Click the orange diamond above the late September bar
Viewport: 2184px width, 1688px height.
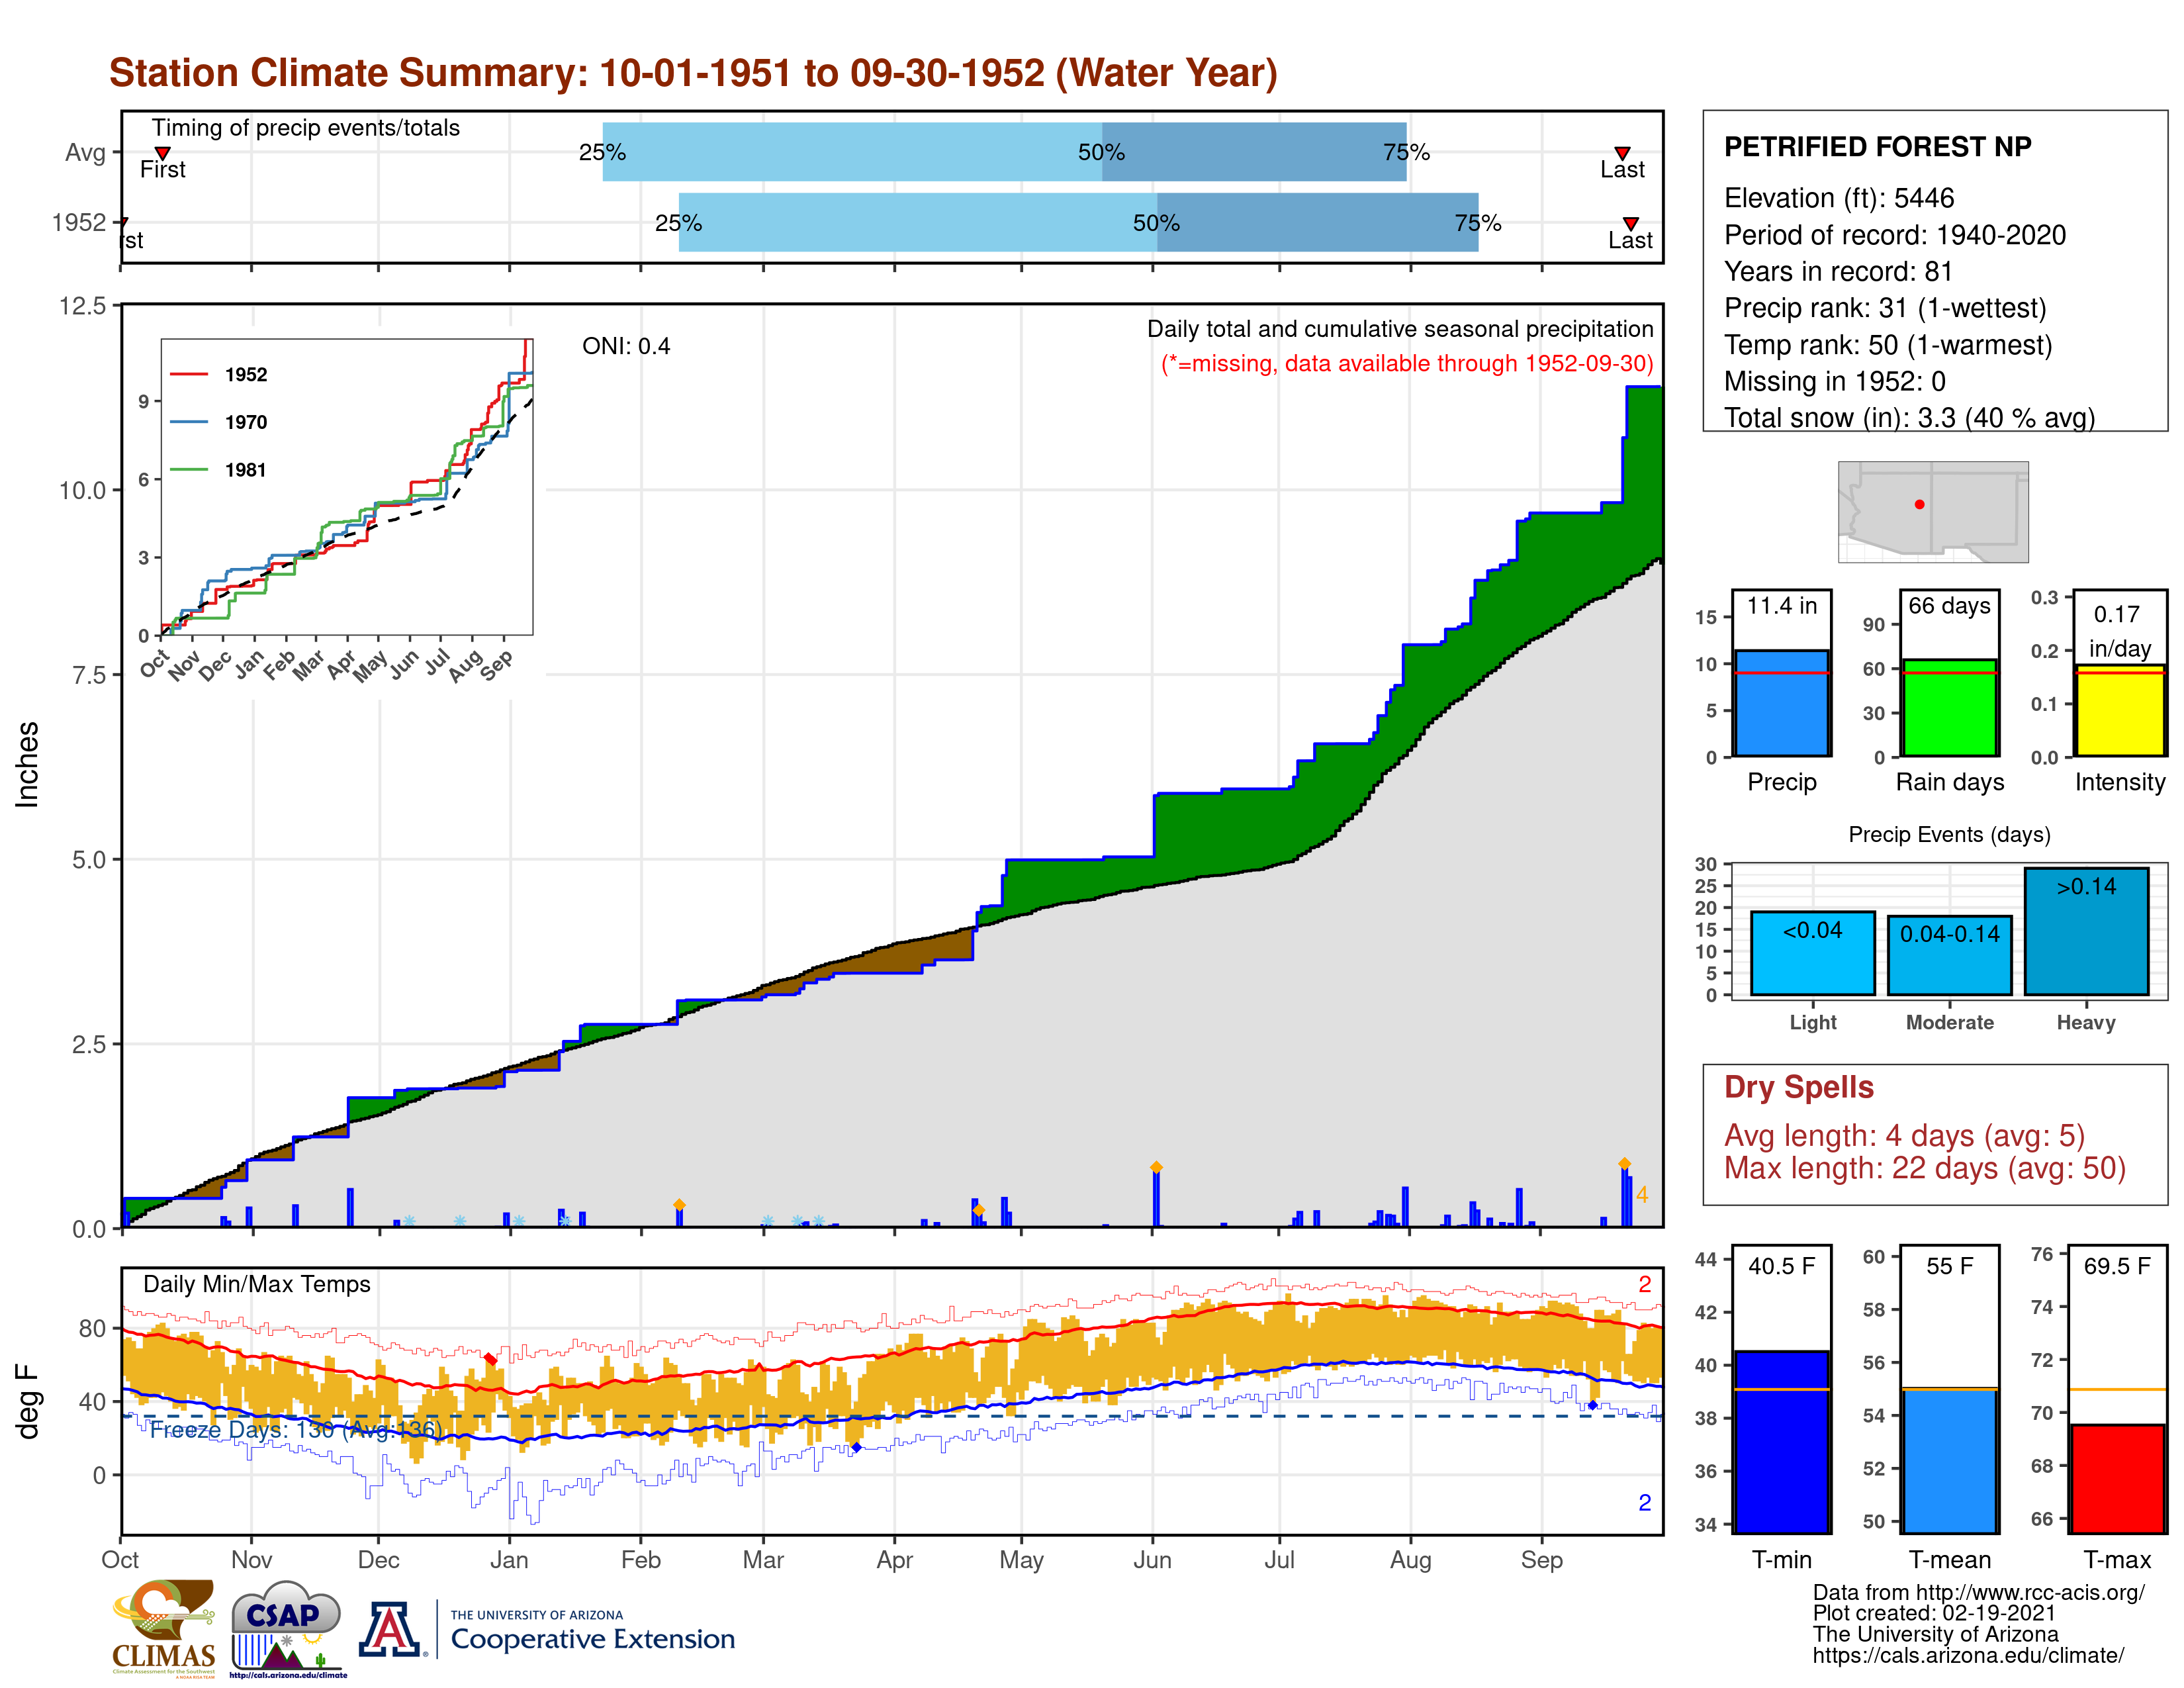click(1624, 1164)
